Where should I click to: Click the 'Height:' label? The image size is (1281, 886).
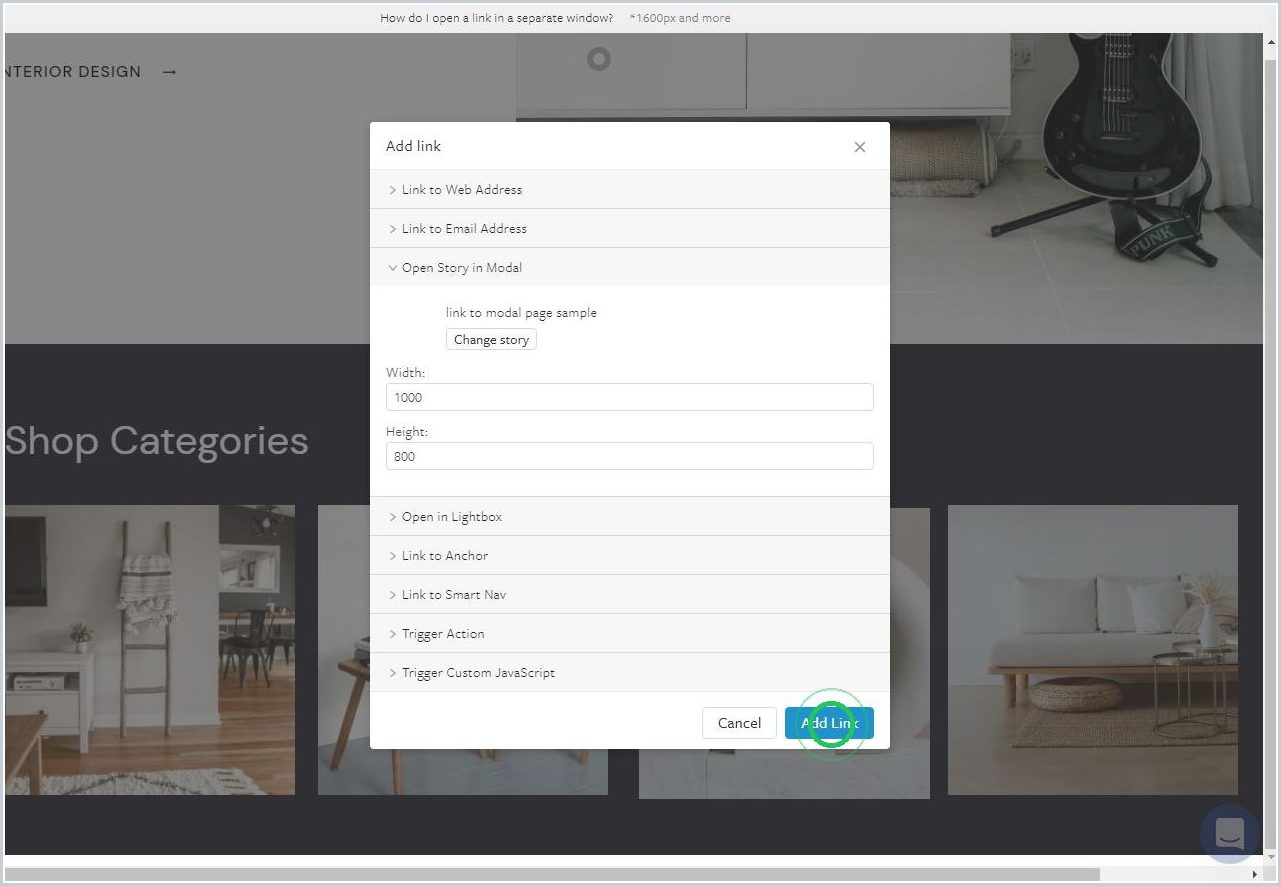pyautogui.click(x=407, y=431)
